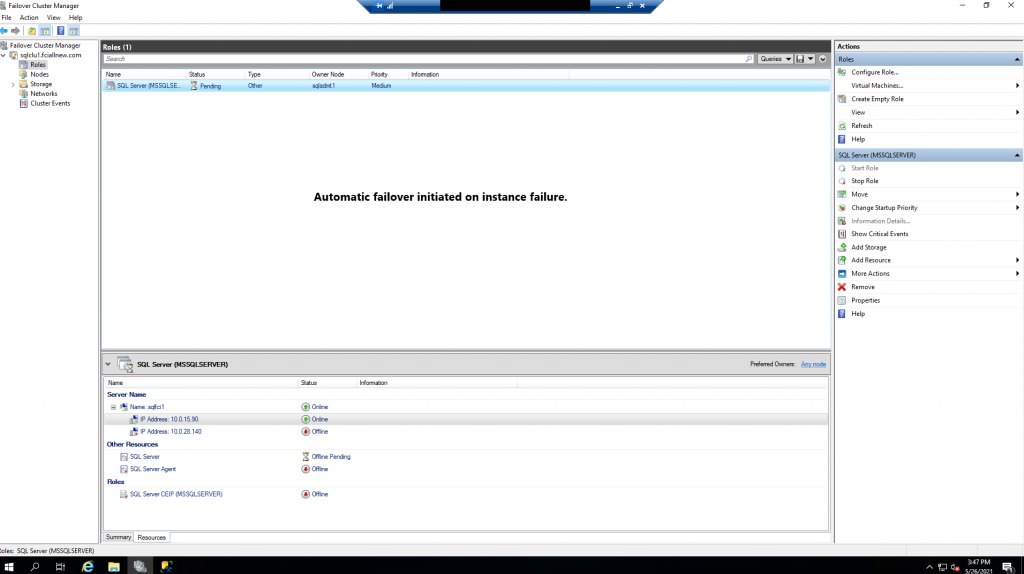The height and width of the screenshot is (574, 1024).
Task: Expand the Storage tree node
Action: pyautogui.click(x=13, y=84)
